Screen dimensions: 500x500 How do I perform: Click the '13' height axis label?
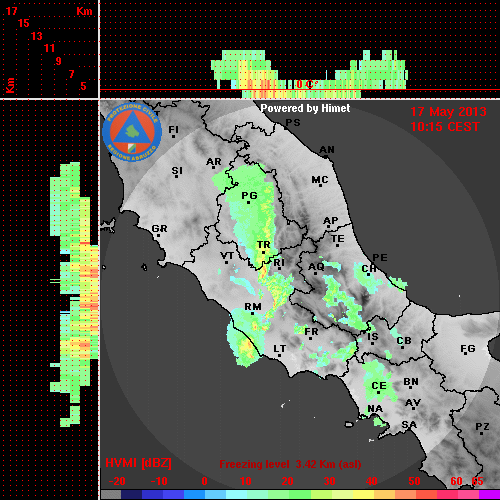[x=37, y=36]
